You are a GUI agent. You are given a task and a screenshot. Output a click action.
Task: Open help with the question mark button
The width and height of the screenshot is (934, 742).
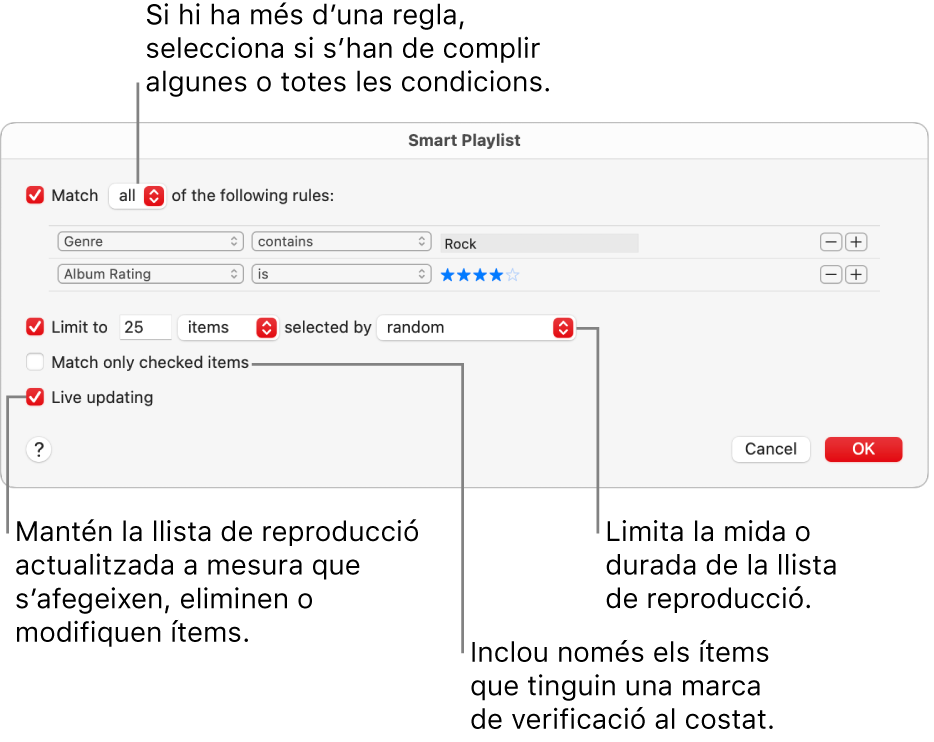[39, 450]
